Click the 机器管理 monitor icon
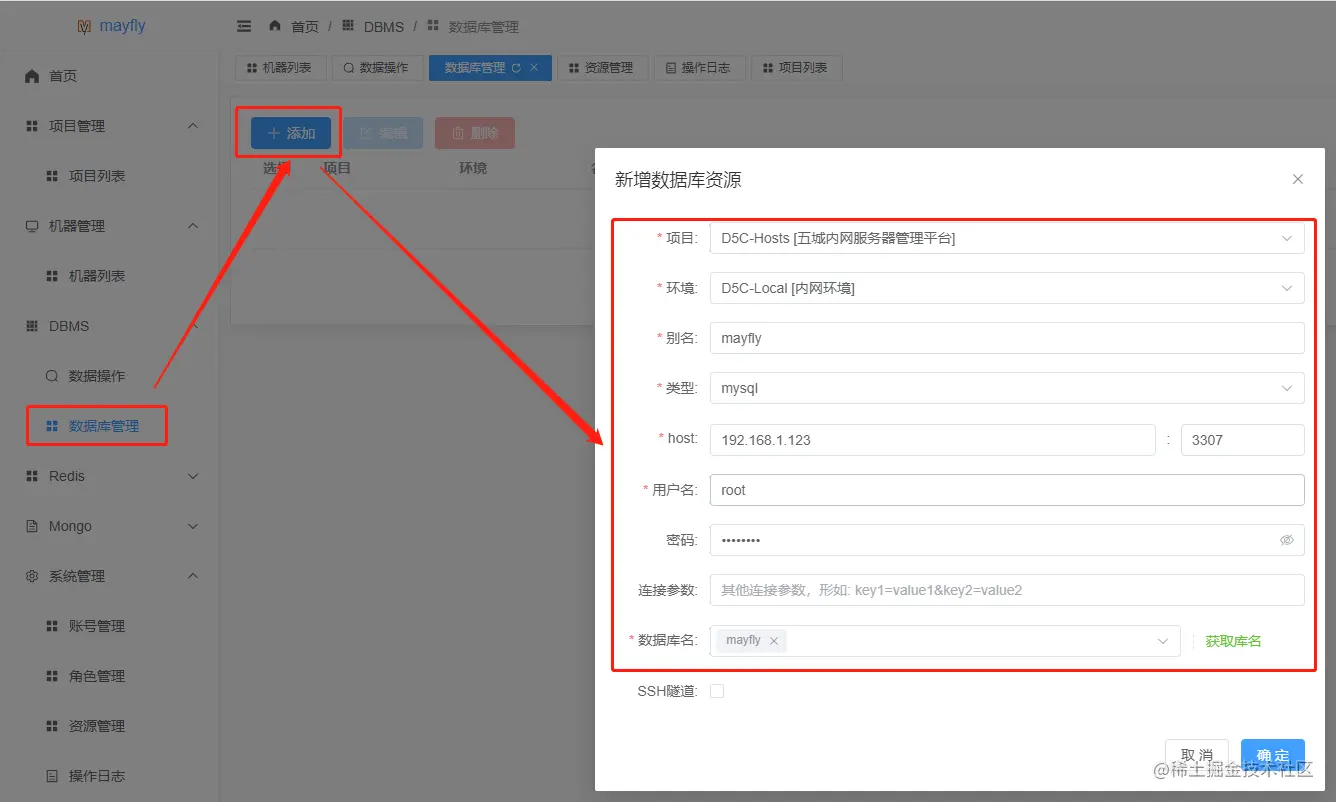 (x=32, y=226)
